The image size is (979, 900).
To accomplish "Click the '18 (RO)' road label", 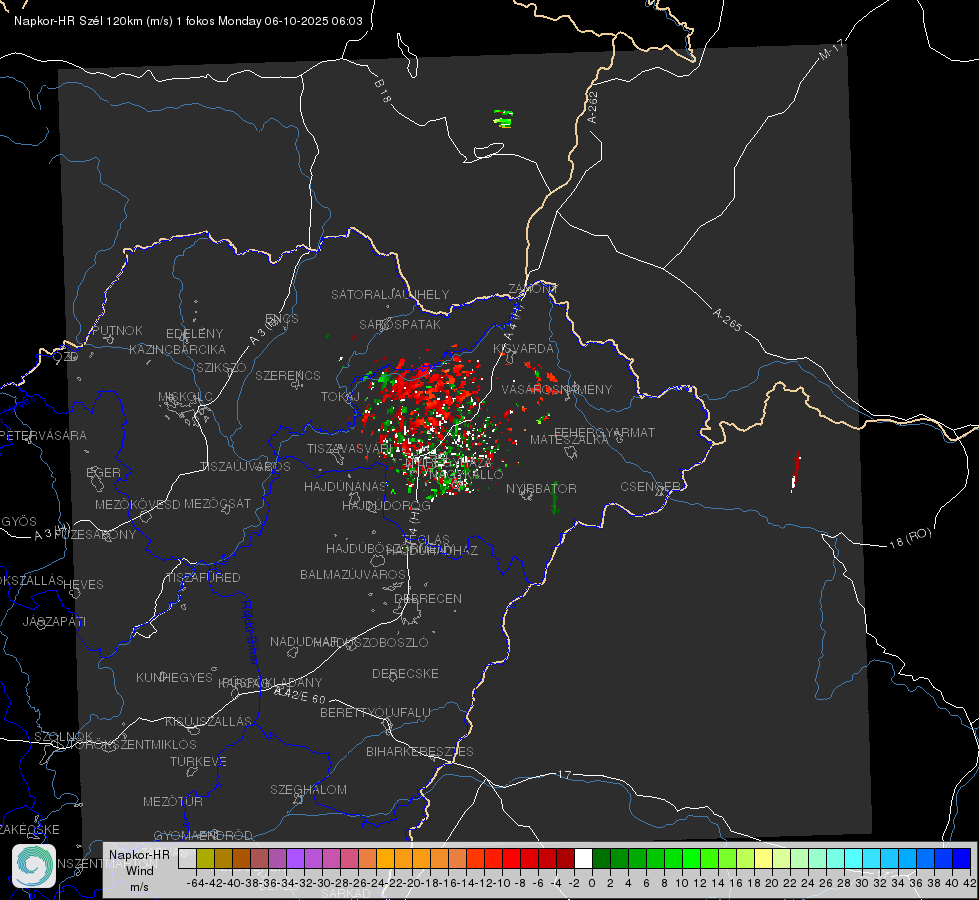I will [x=910, y=538].
